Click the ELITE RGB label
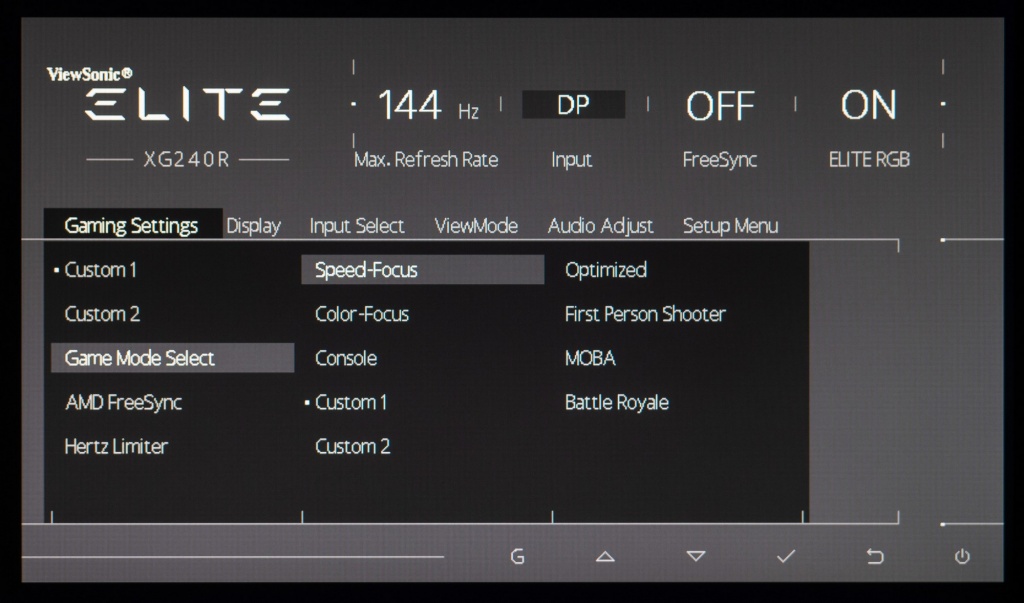Viewport: 1024px width, 603px height. 869,160
